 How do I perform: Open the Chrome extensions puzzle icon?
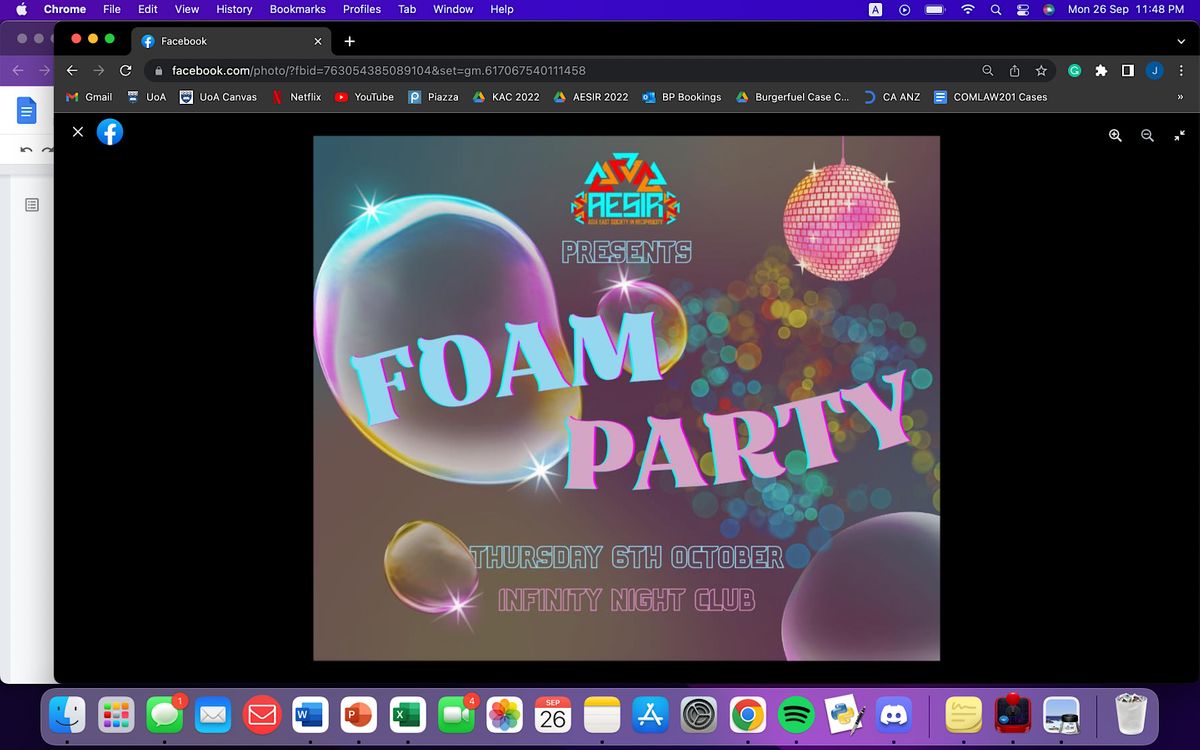point(1101,71)
